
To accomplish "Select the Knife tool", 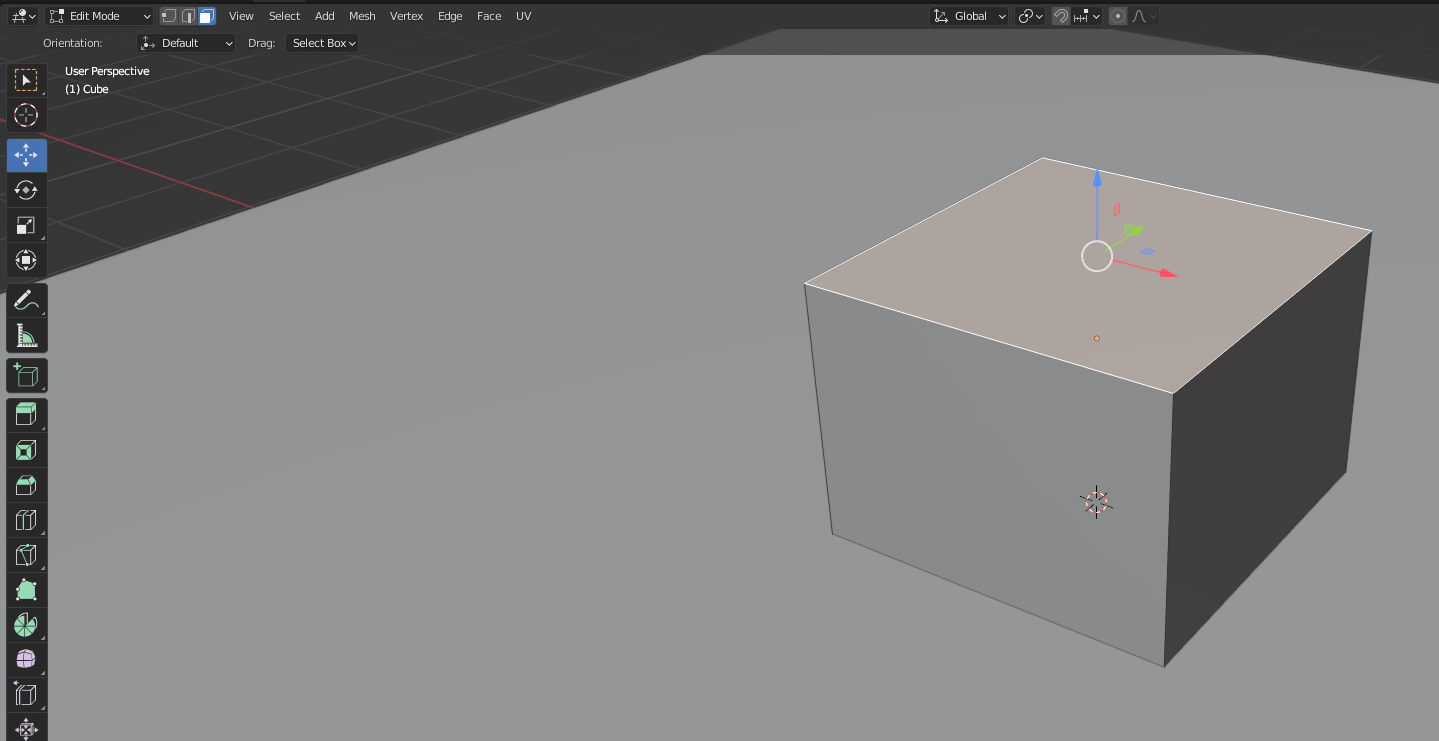I will coord(26,555).
